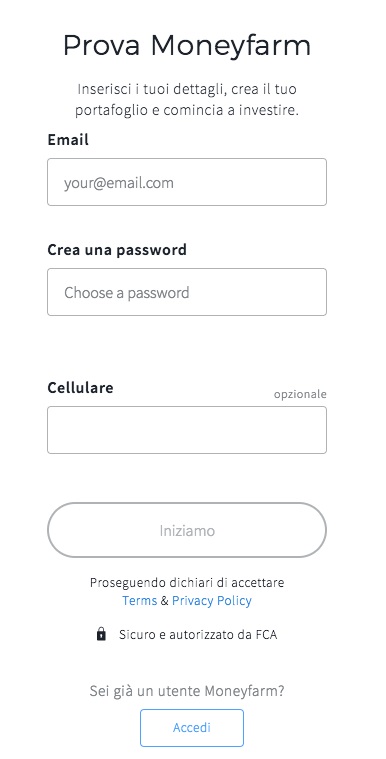Focus the Email input field
The height and width of the screenshot is (759, 386).
(187, 182)
